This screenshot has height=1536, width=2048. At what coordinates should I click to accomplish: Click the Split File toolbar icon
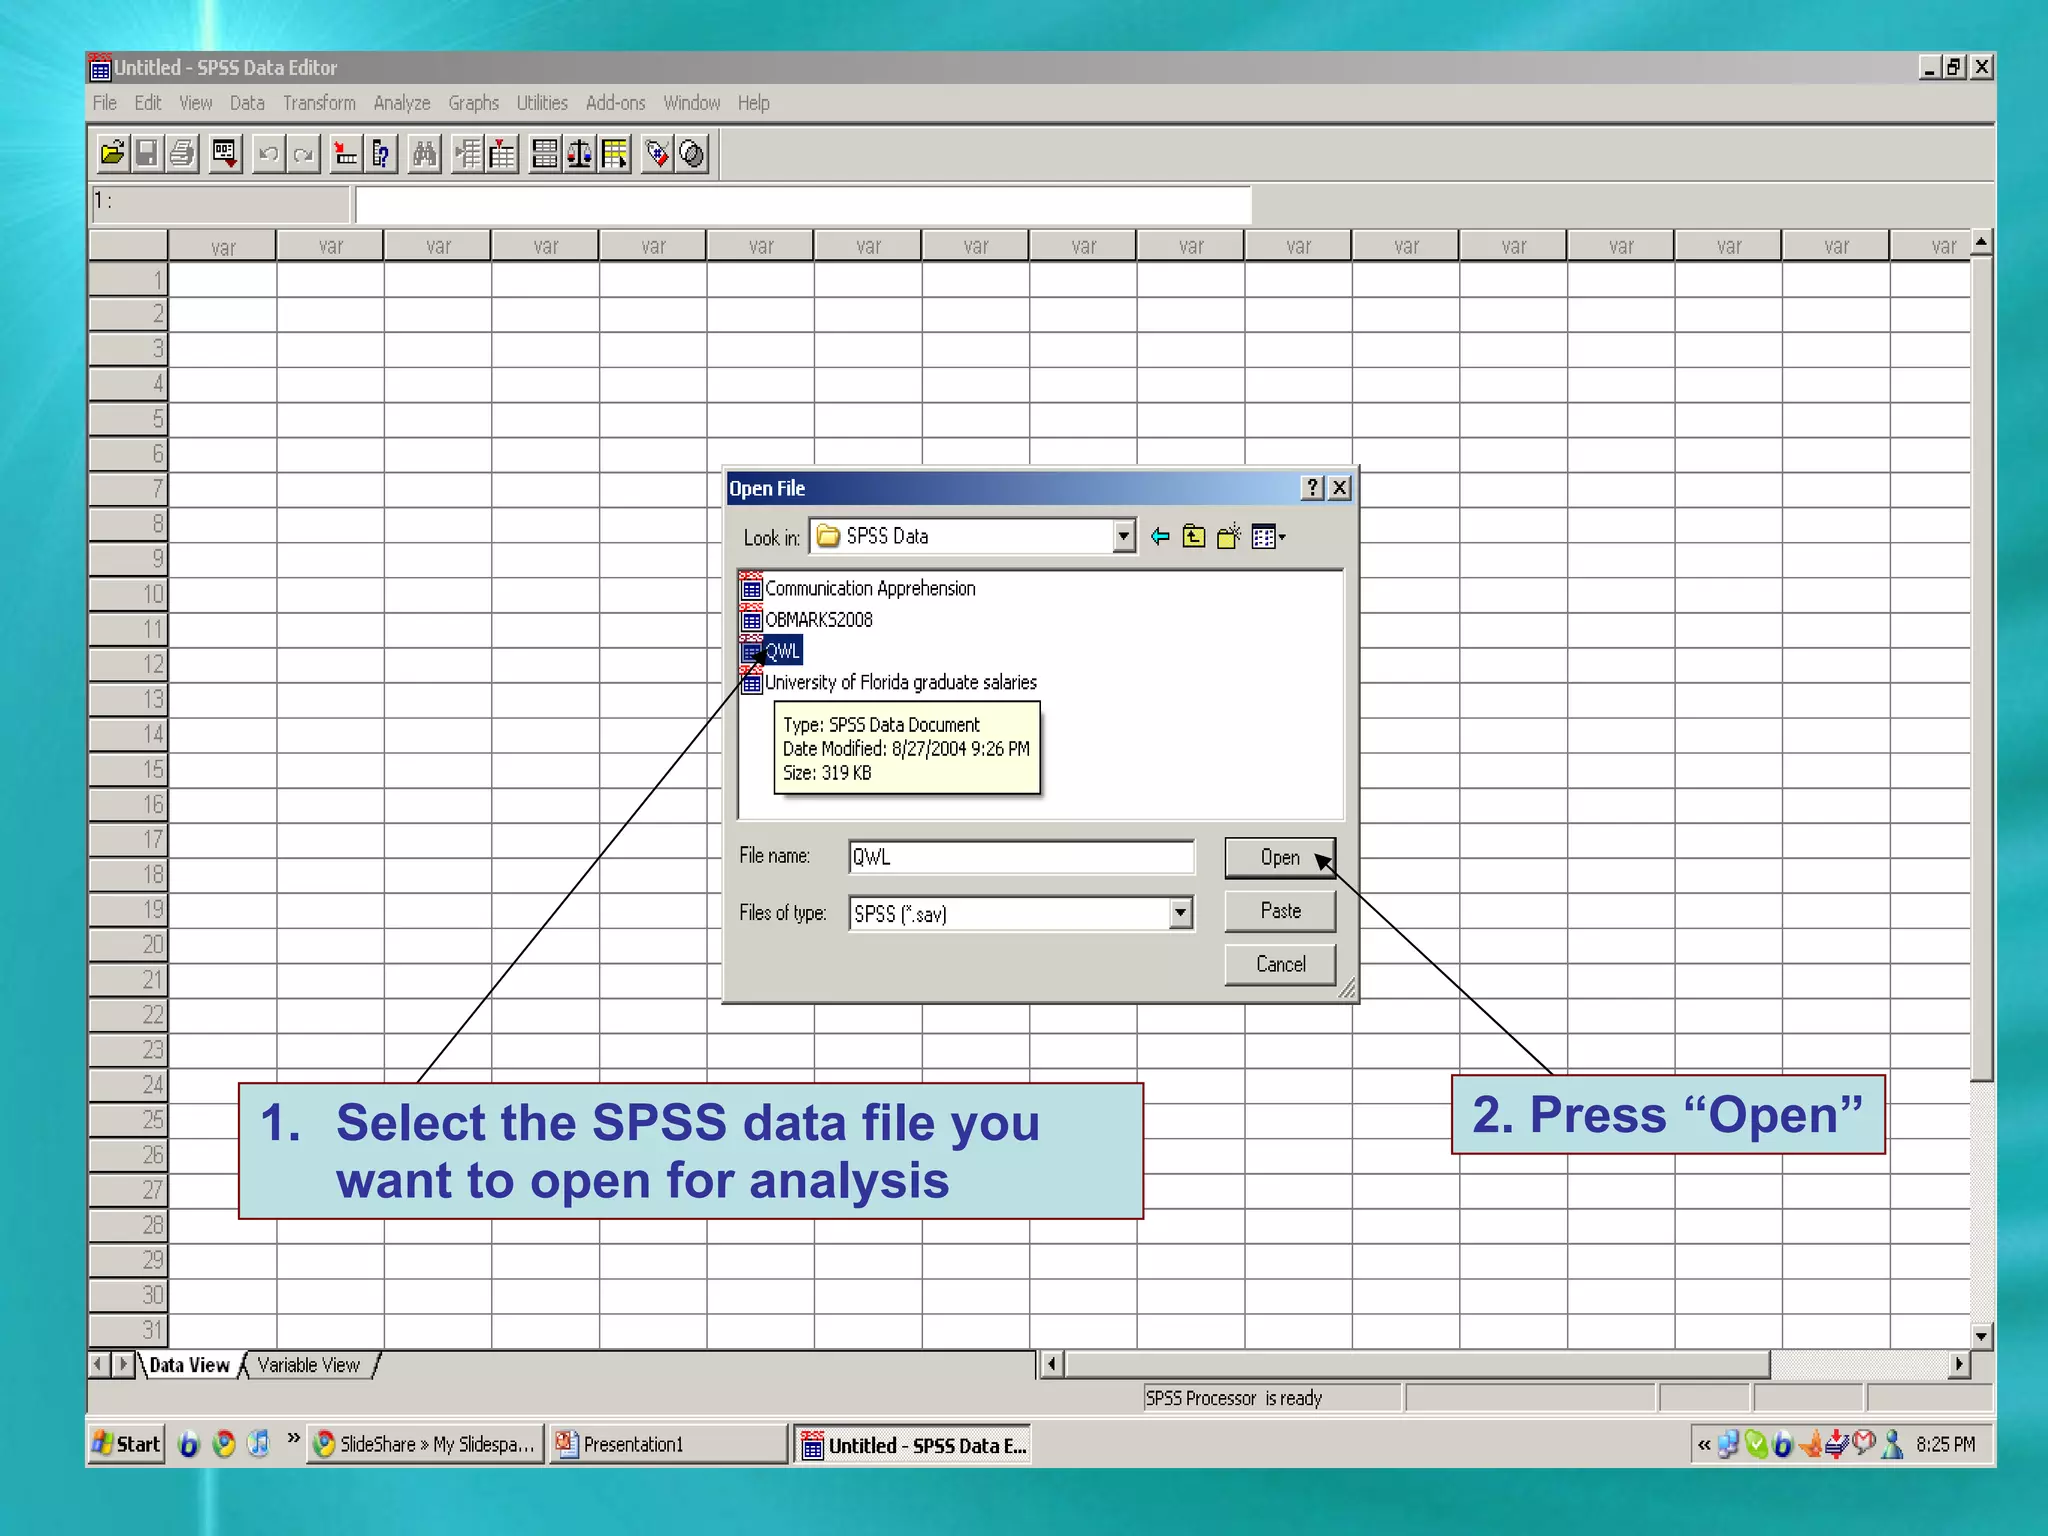point(545,154)
